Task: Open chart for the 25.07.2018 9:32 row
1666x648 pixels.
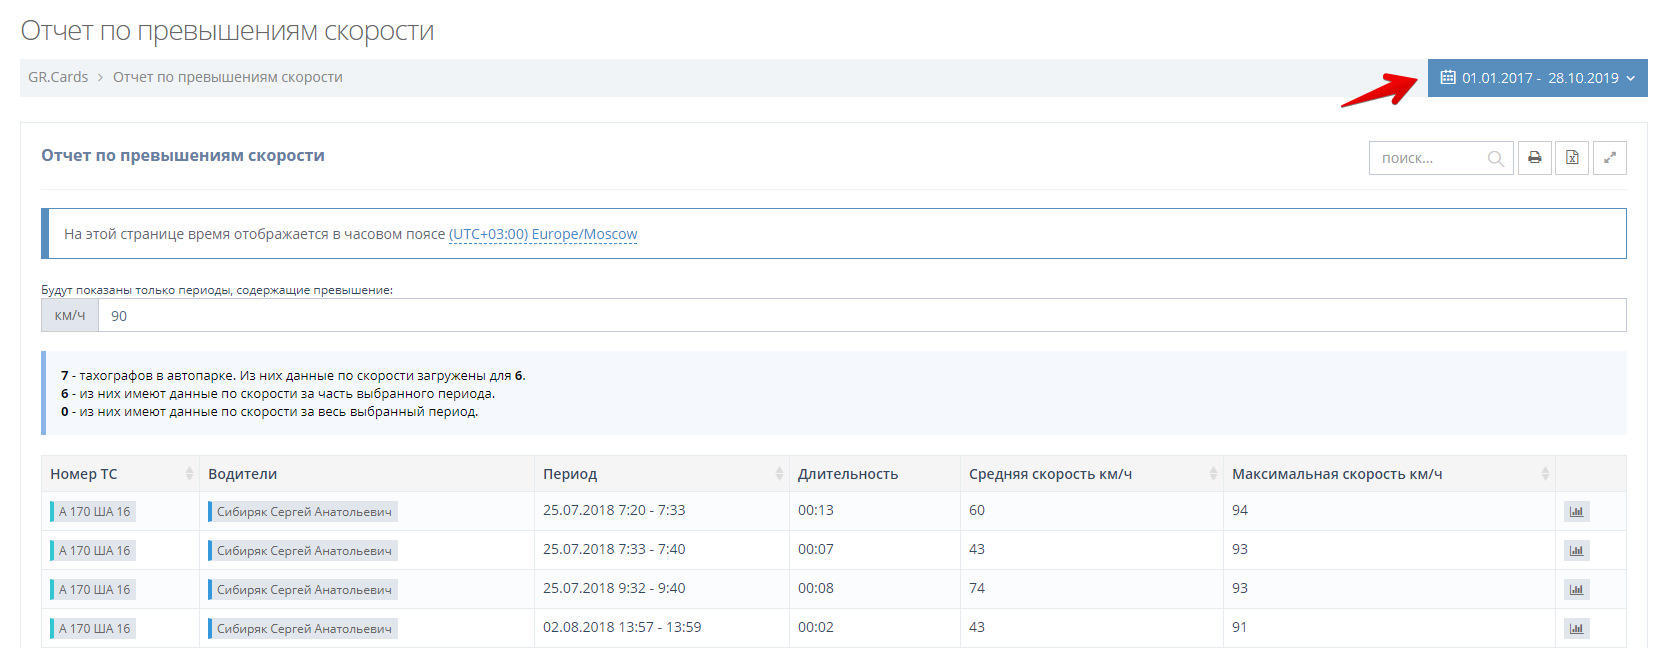Action: tap(1576, 590)
